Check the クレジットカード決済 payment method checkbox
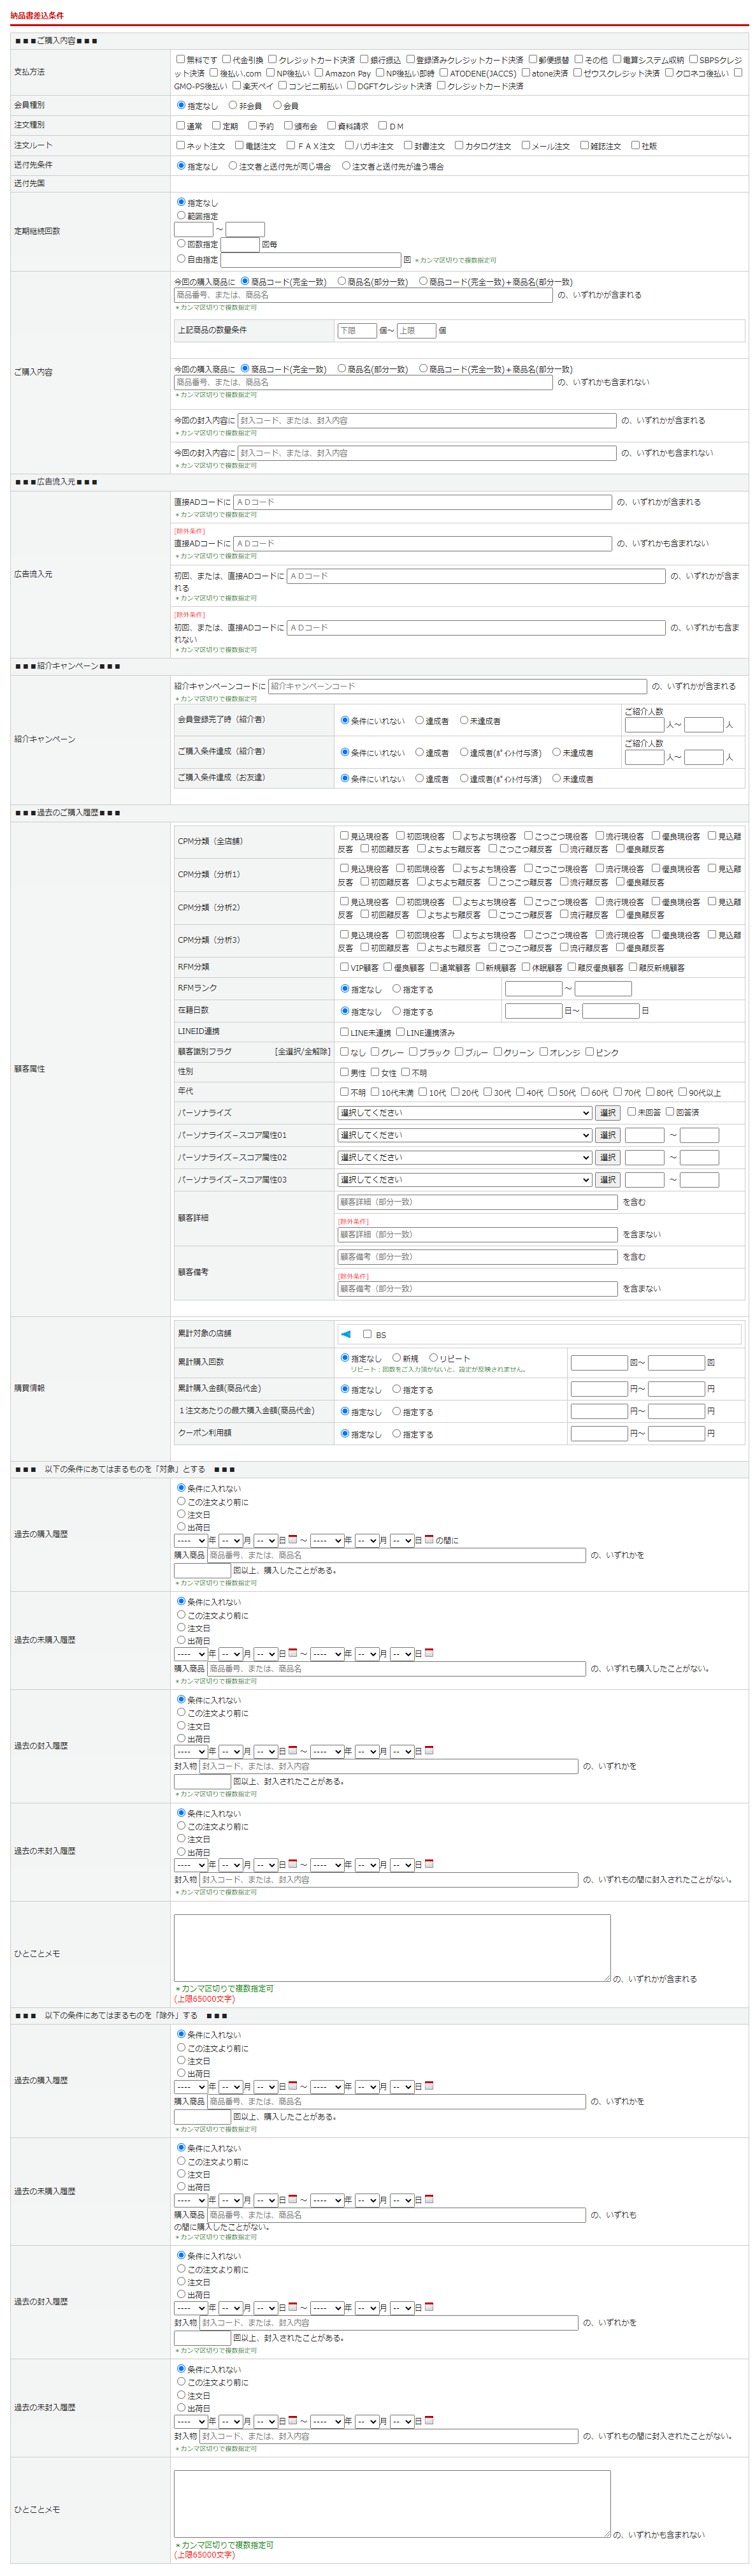 [x=272, y=59]
